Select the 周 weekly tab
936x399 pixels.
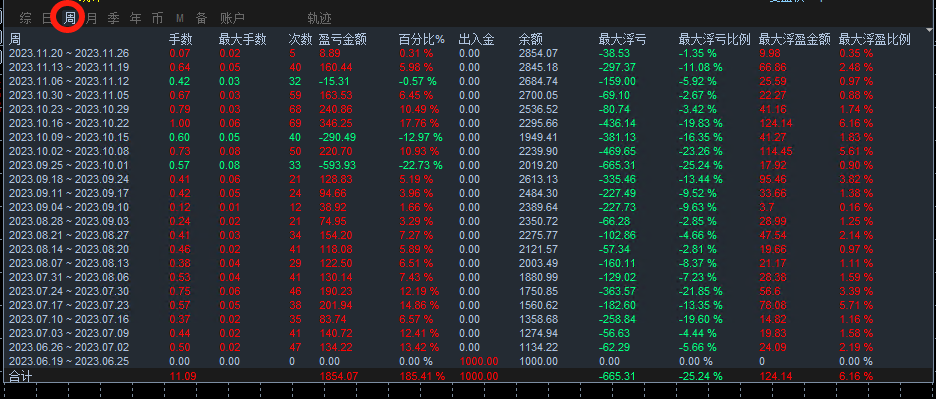(x=69, y=19)
